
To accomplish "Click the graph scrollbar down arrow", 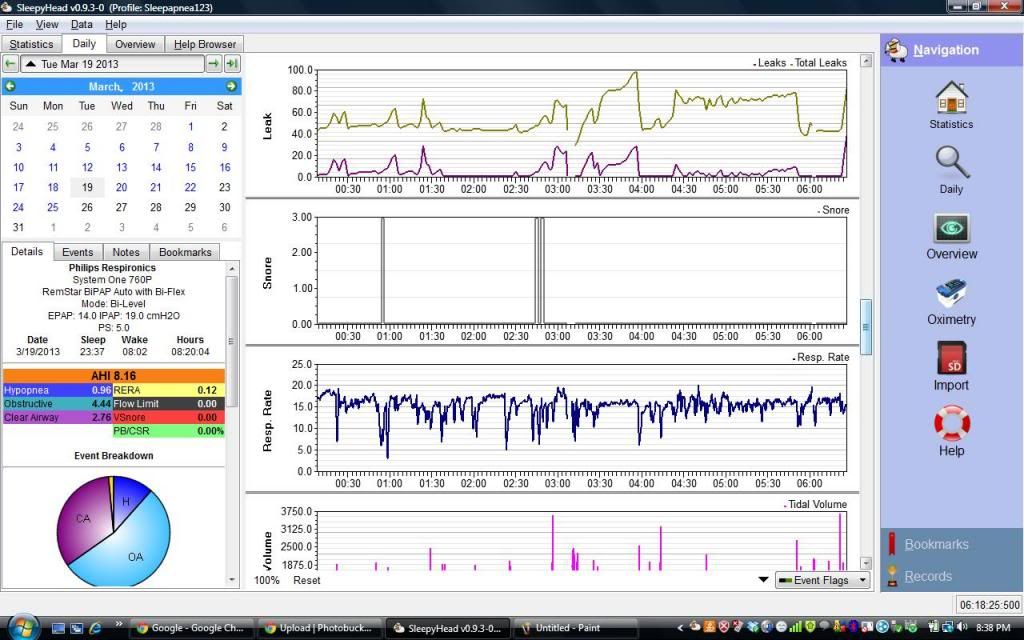I will (866, 563).
